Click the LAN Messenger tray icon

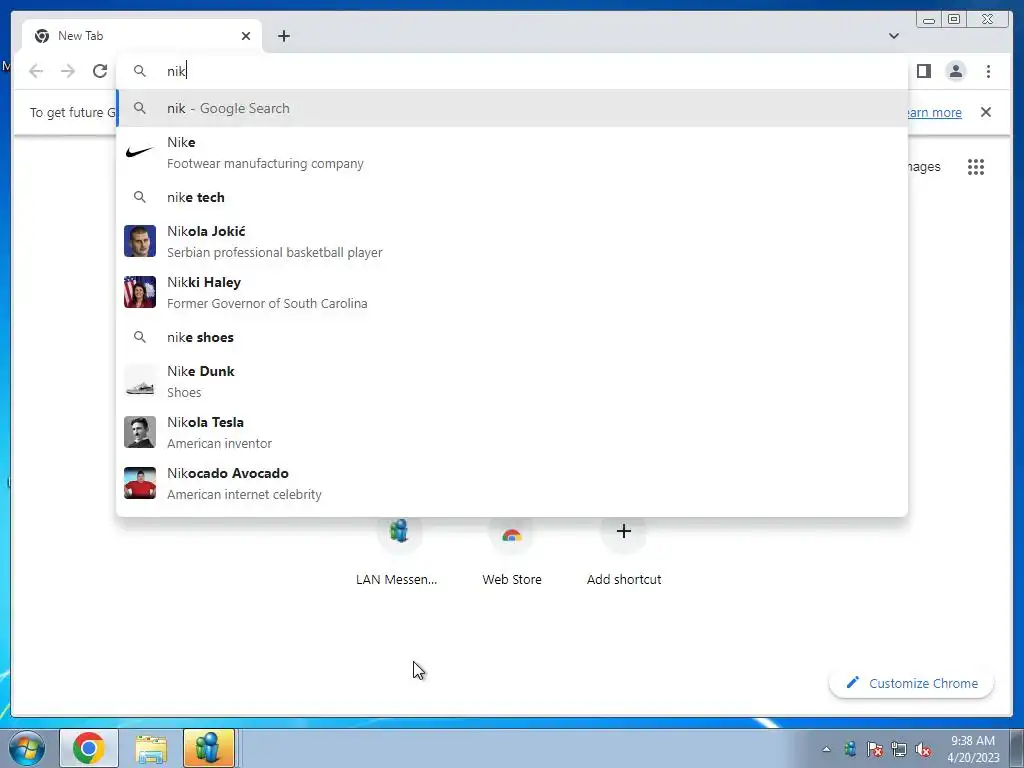tap(850, 750)
